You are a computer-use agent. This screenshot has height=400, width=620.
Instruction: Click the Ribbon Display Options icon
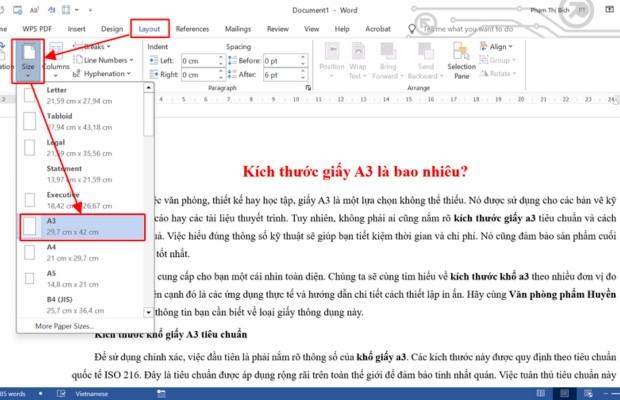pos(609,10)
